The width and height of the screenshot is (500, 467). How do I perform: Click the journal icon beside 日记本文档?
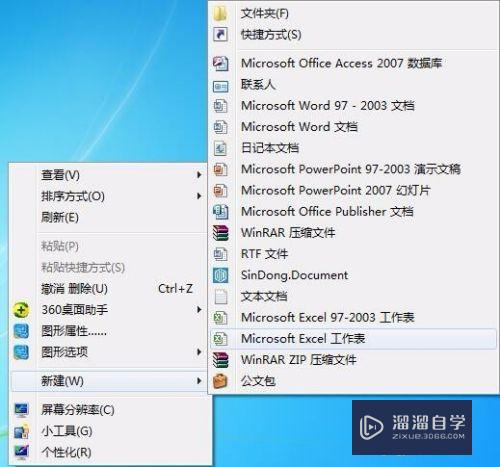tap(221, 148)
